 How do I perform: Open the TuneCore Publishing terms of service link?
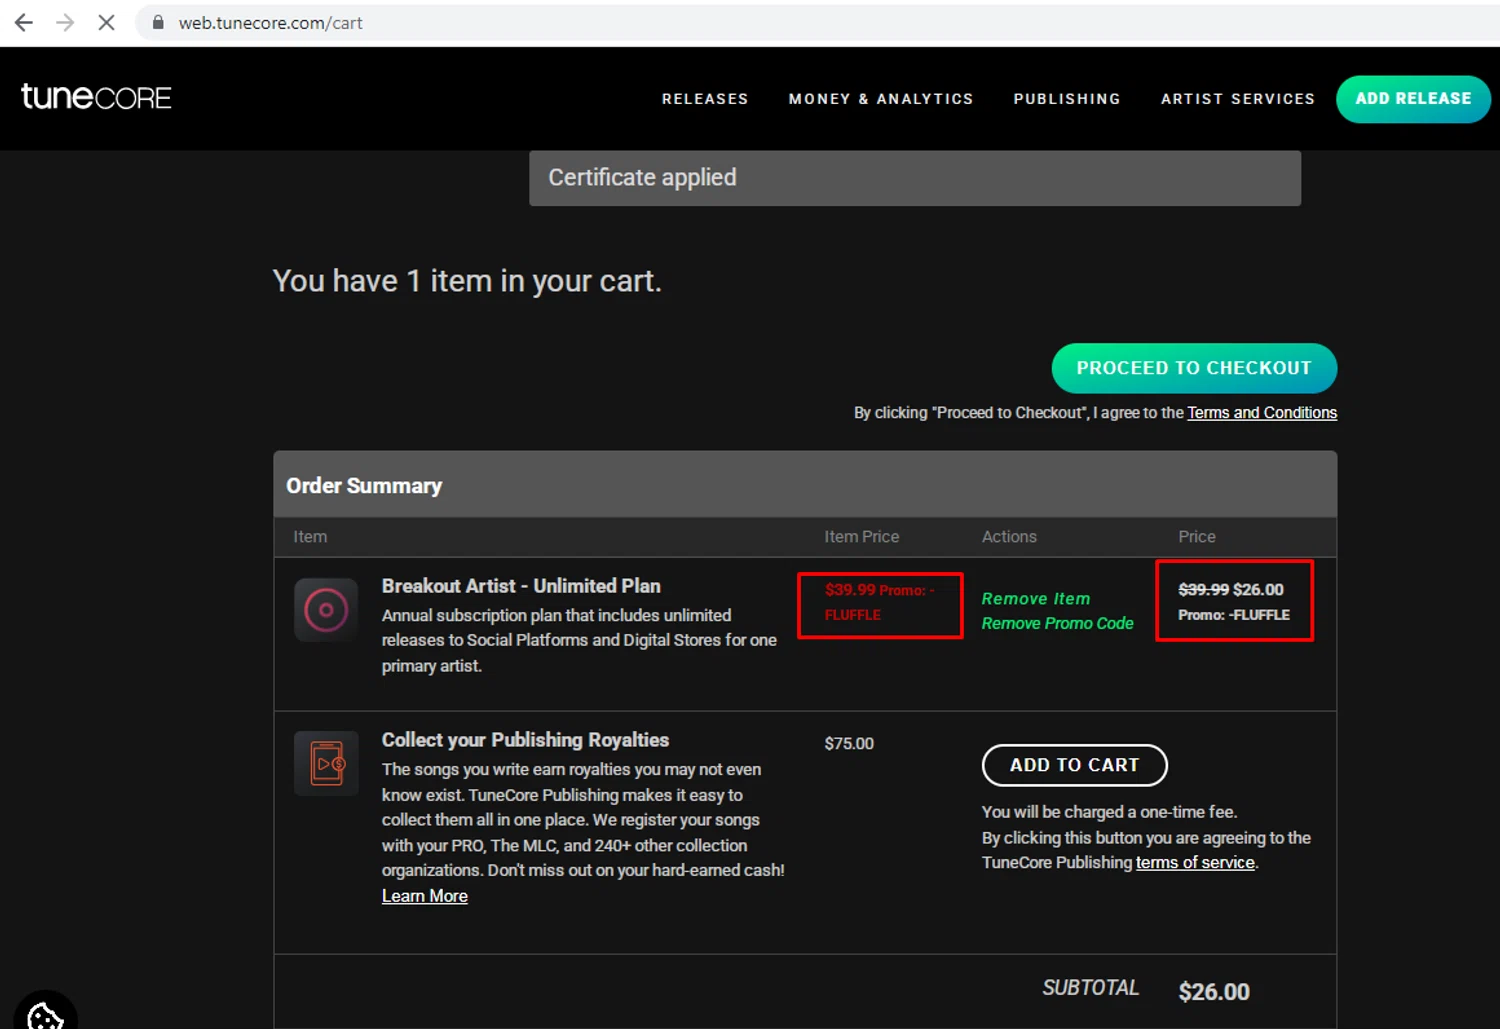coord(1195,862)
